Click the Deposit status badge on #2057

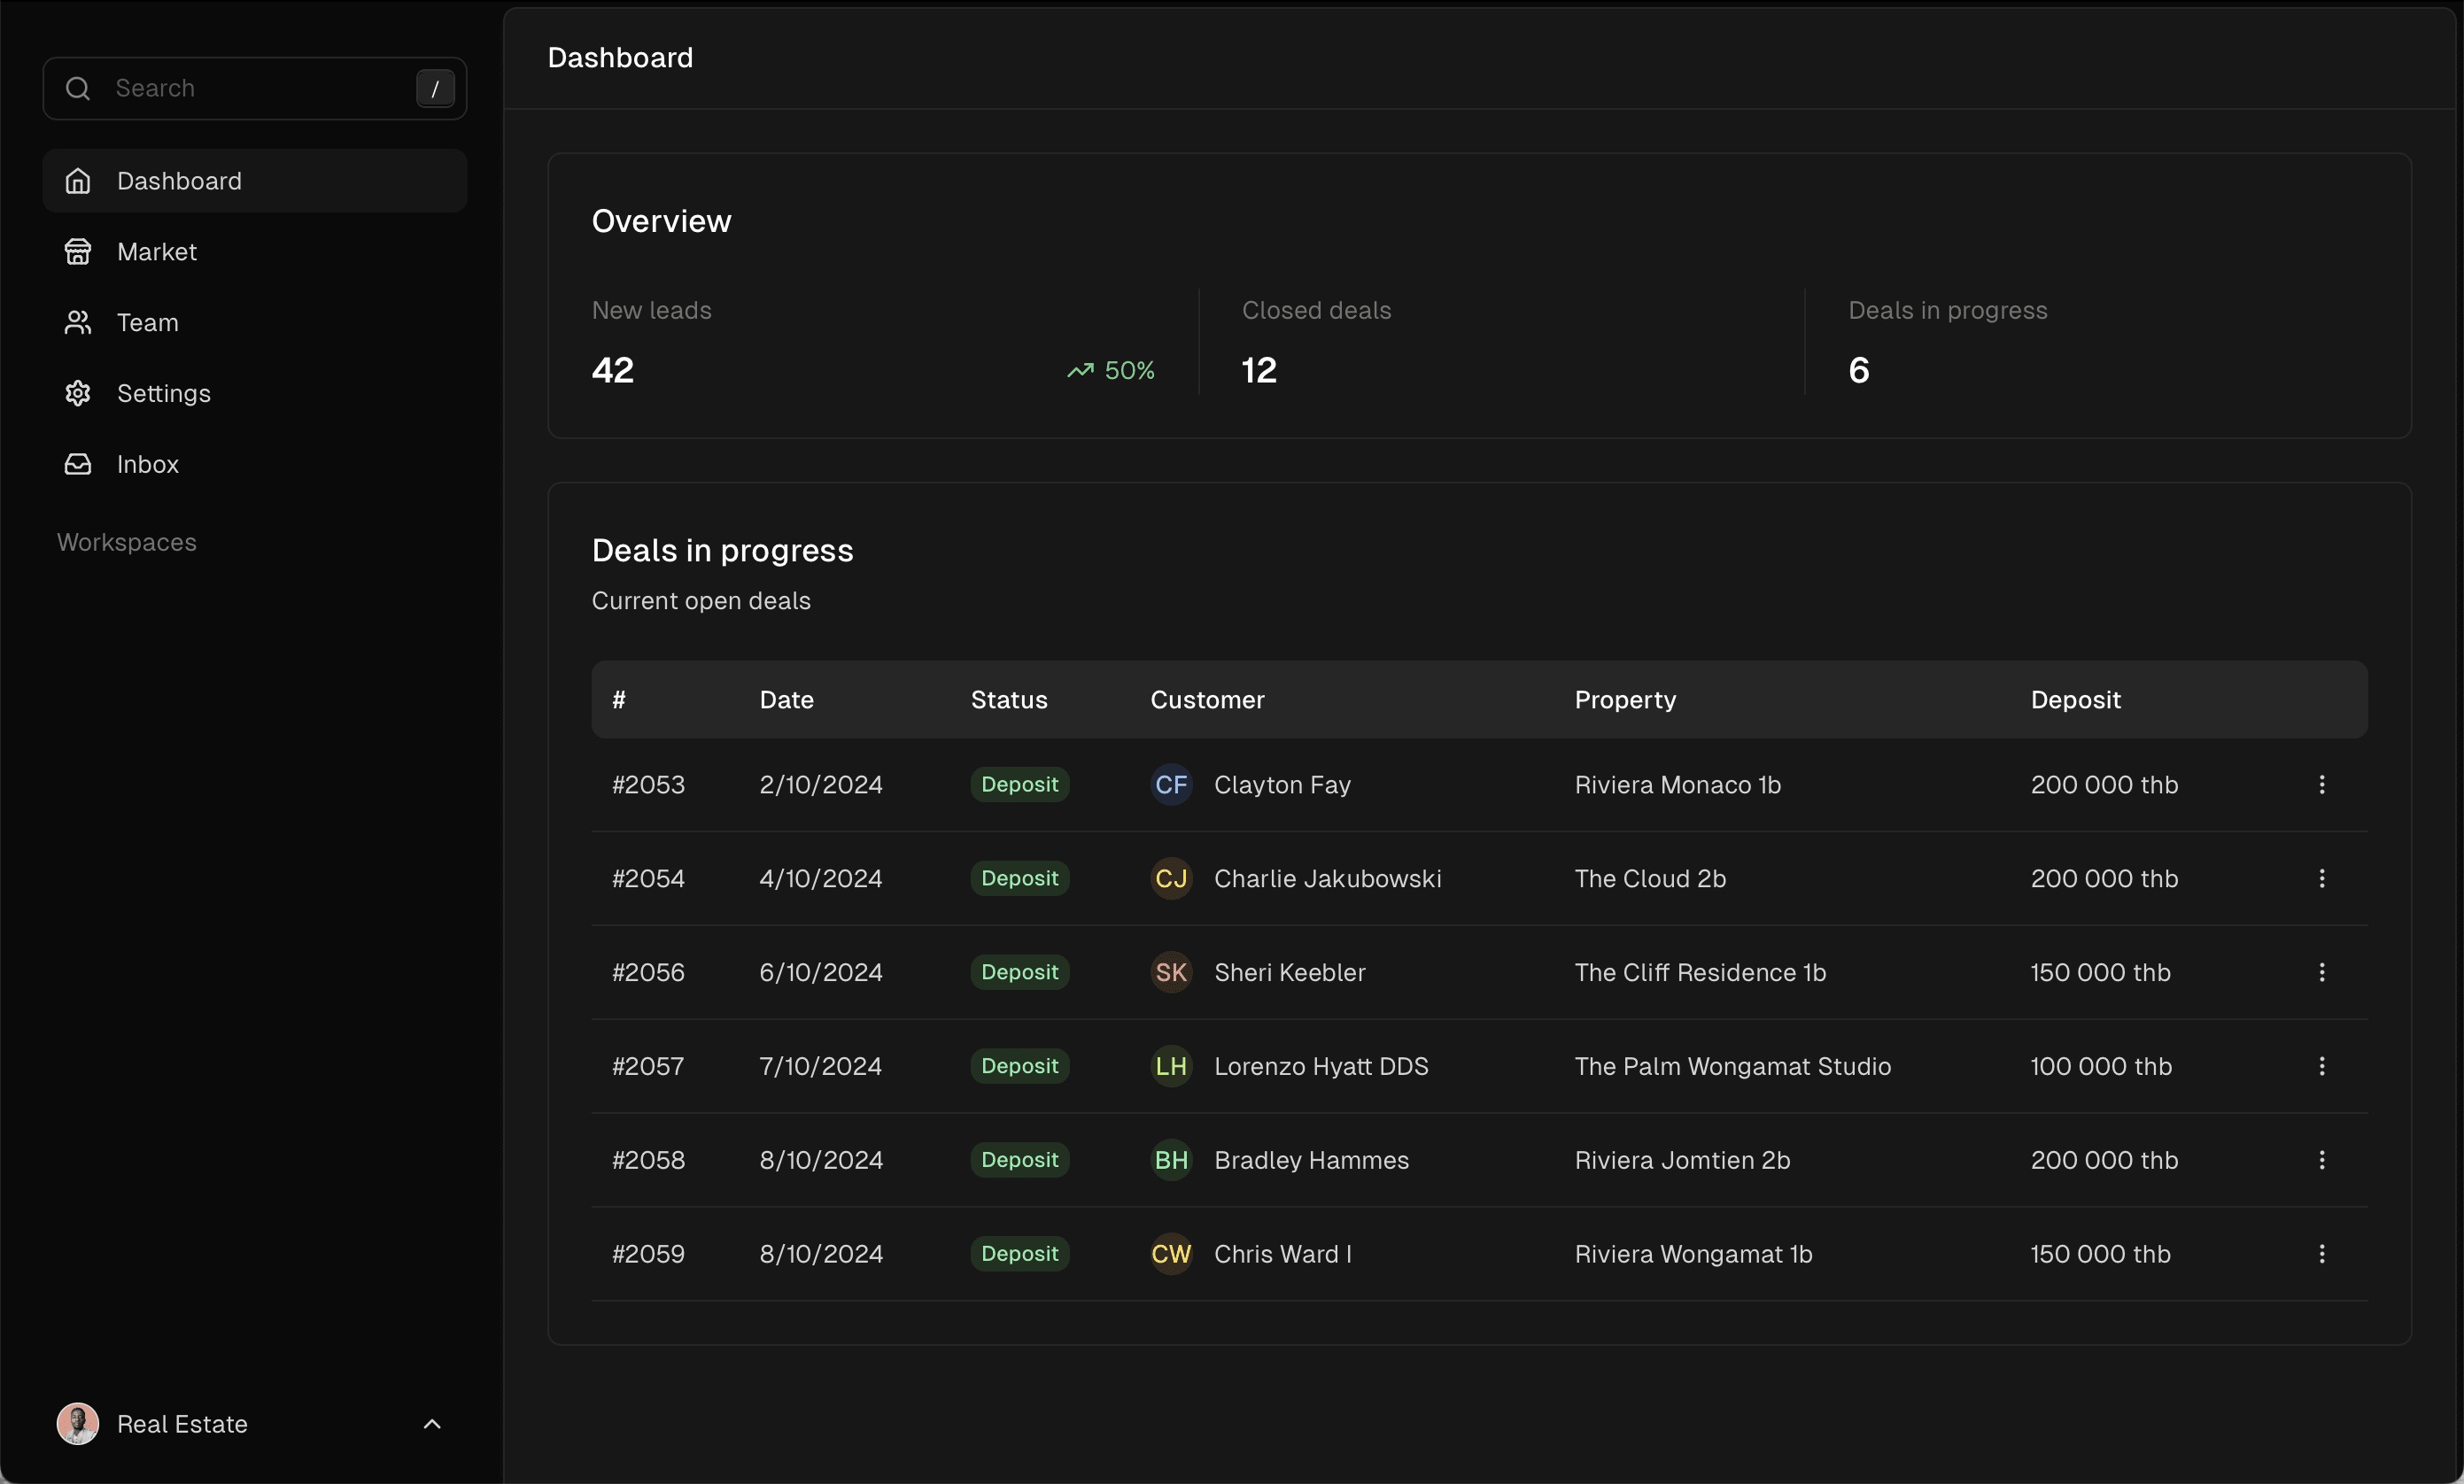tap(1019, 1066)
